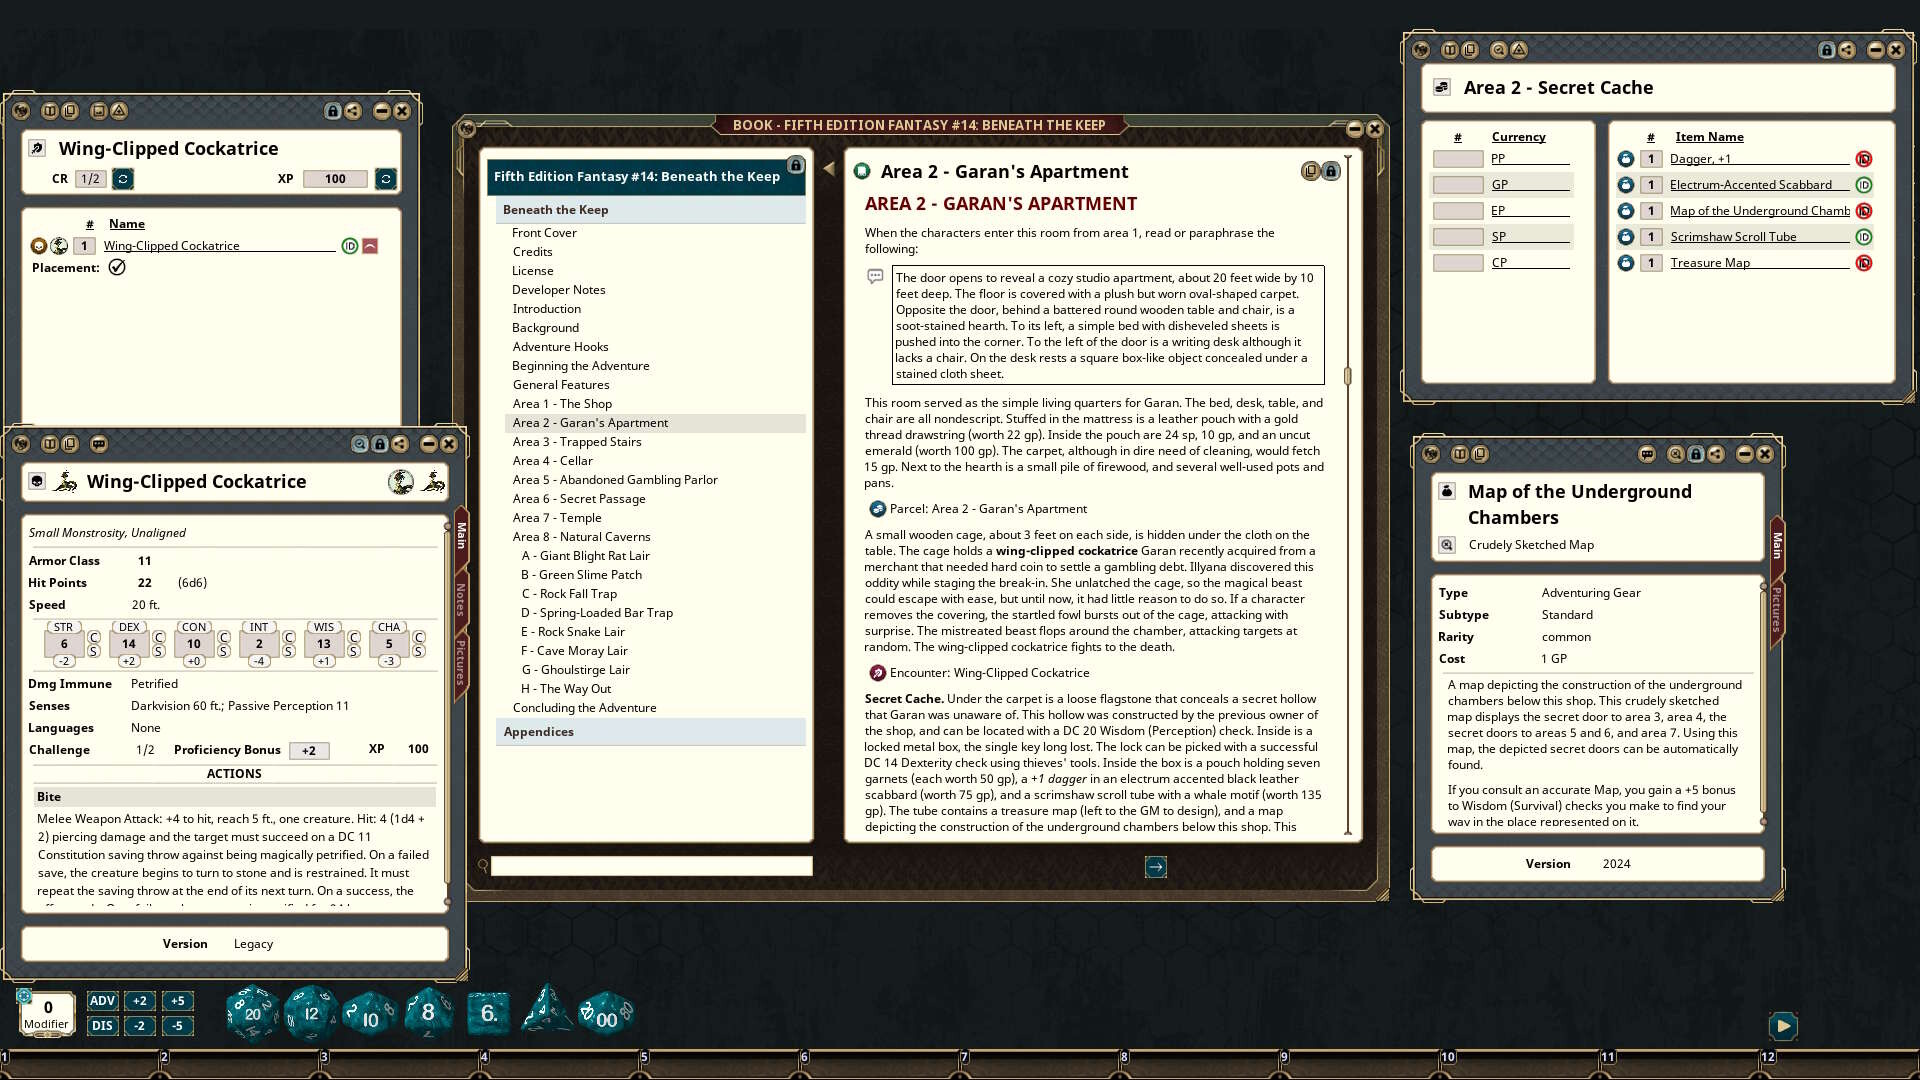The image size is (1920, 1080).
Task: Click the copy icon in the Map of Underground Chambers window
Action: tap(1480, 454)
